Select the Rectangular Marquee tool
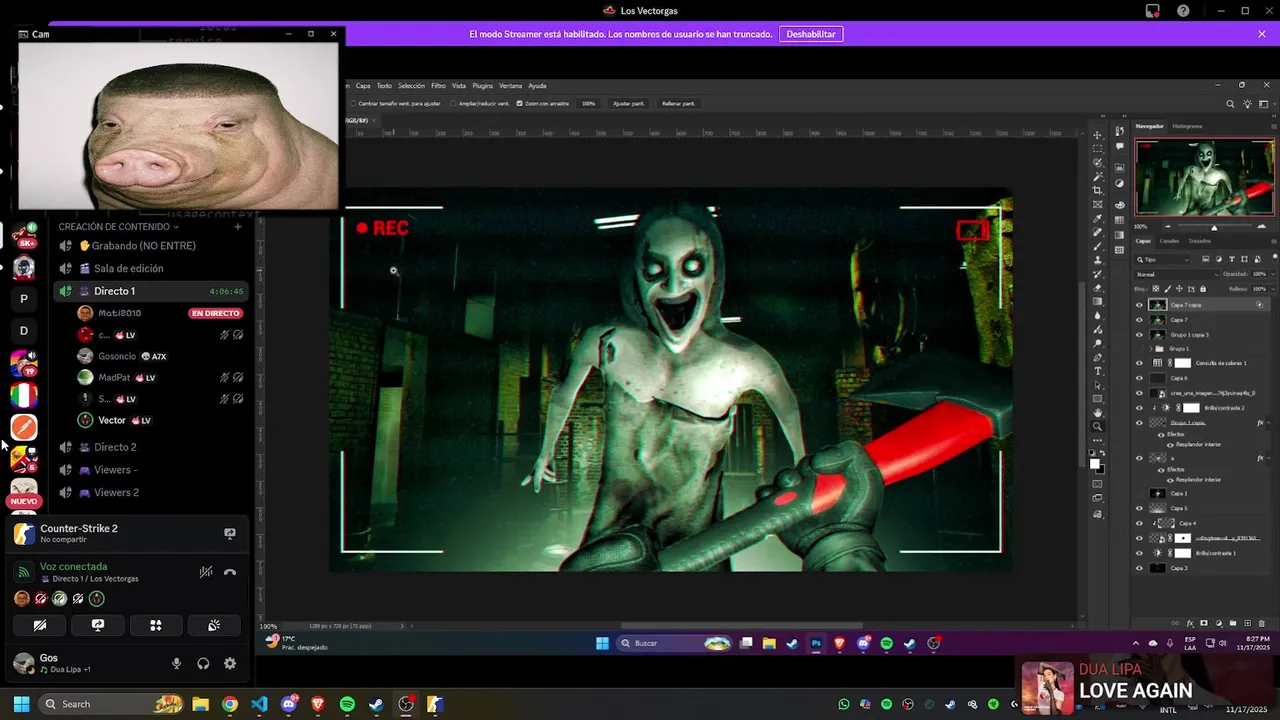 (1098, 148)
